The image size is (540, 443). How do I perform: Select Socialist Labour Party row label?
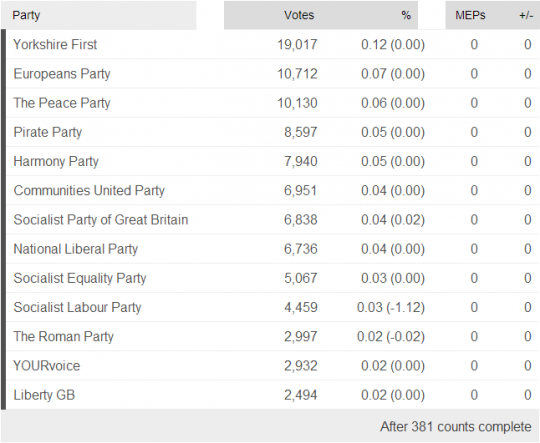(x=77, y=307)
